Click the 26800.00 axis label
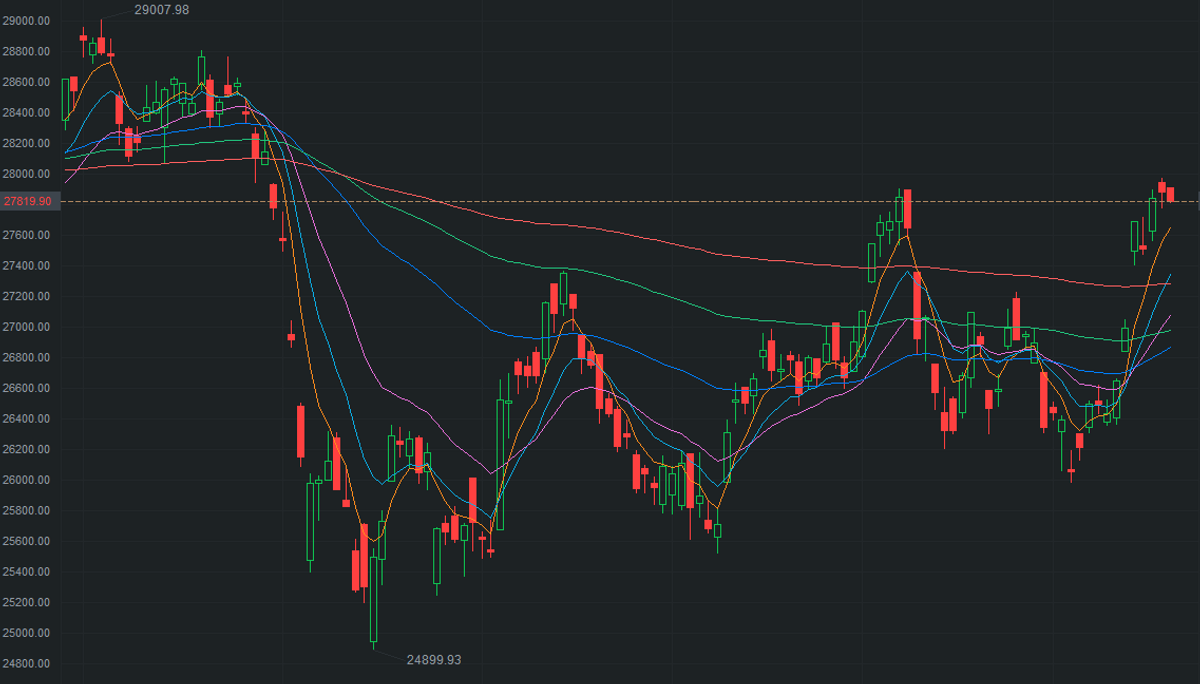Viewport: 1200px width, 684px height. coord(27,358)
